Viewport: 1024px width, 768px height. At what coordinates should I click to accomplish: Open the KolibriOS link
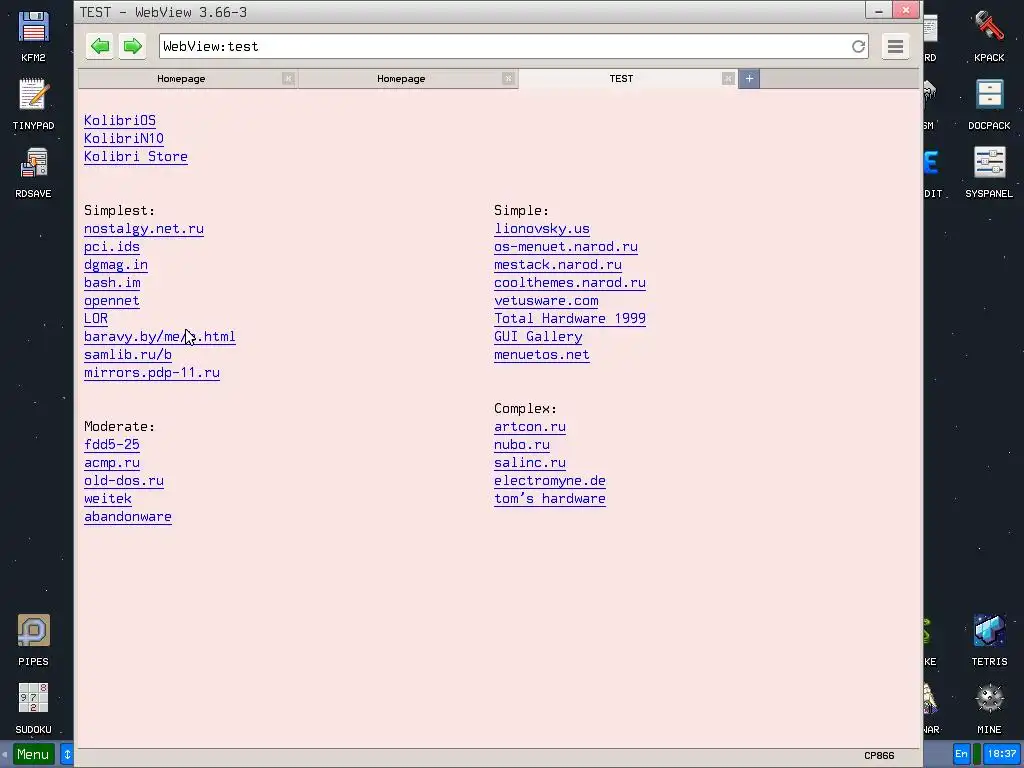click(120, 121)
